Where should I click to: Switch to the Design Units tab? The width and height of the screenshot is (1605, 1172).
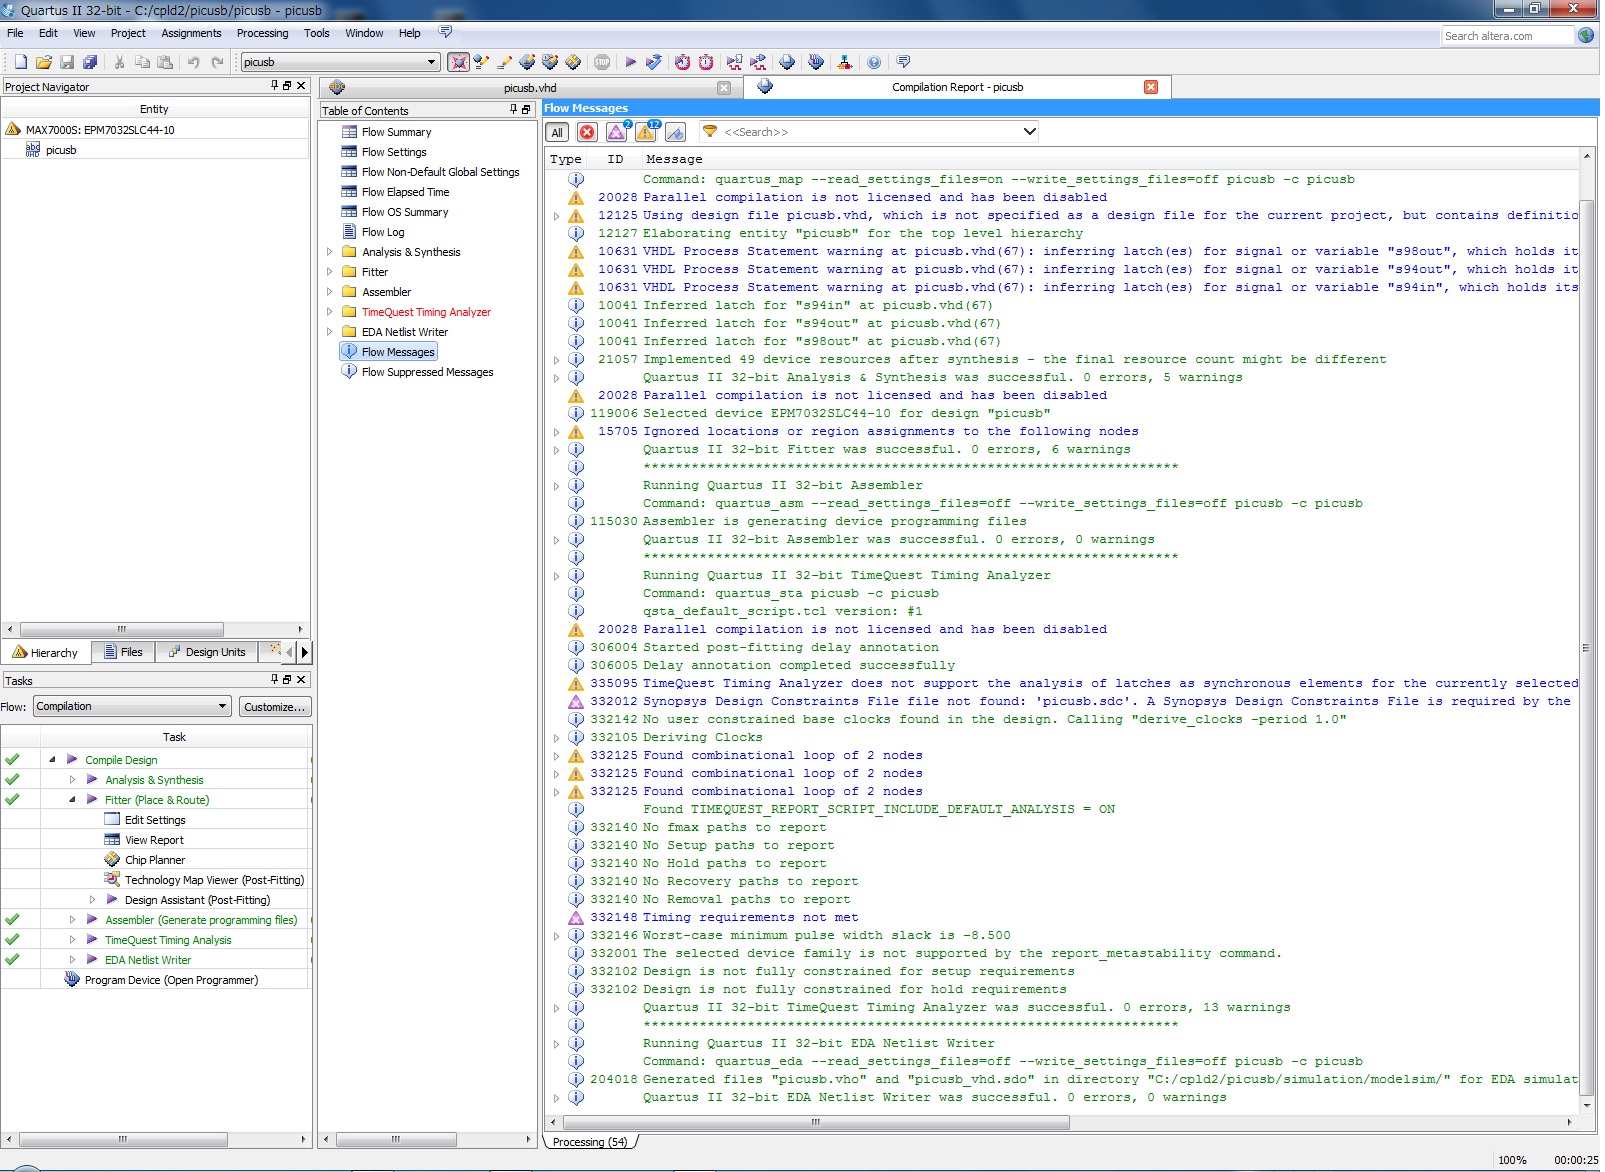pos(207,652)
